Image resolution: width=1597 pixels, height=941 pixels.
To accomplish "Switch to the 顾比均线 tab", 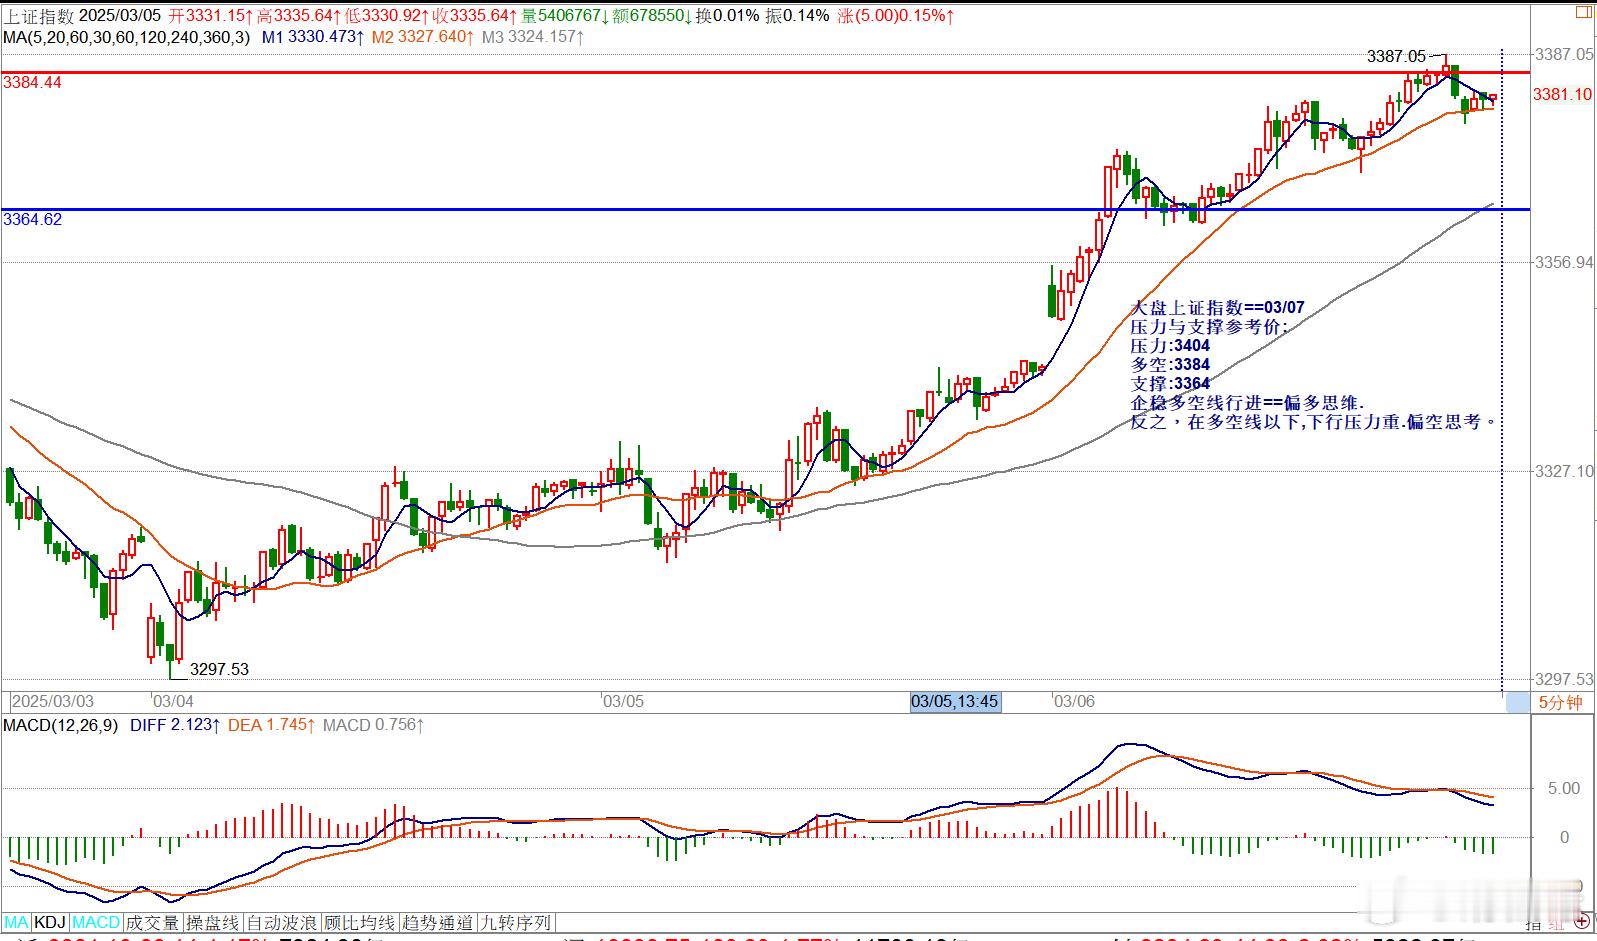I will [360, 922].
